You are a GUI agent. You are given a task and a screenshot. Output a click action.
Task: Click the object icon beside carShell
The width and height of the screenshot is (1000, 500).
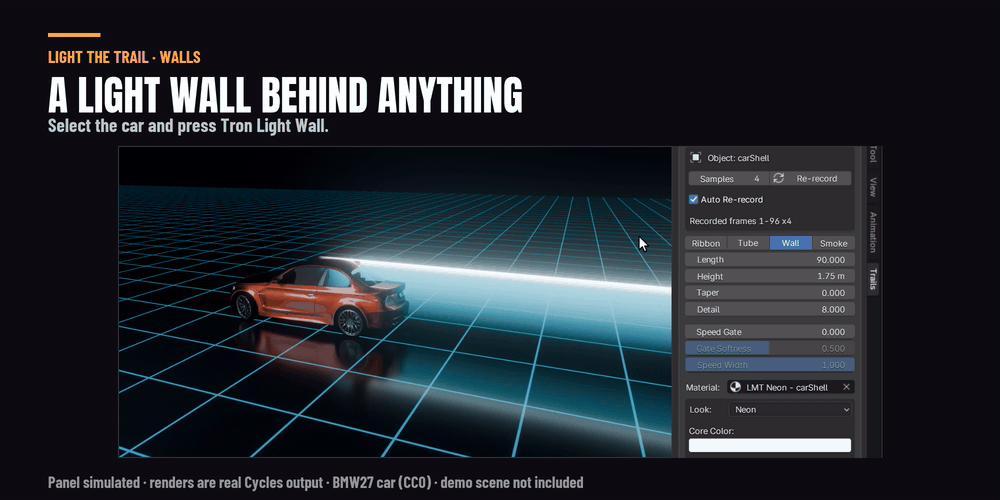click(x=696, y=158)
